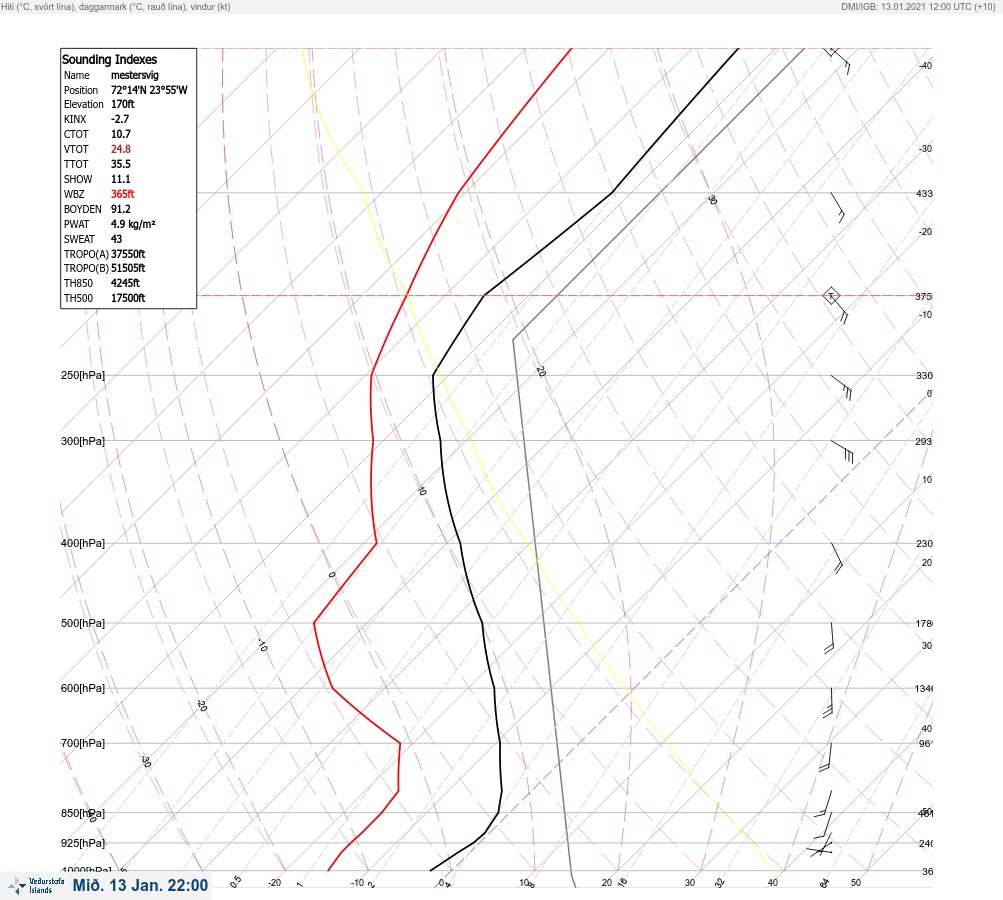
Task: Click the station name mestersvig
Action: tap(134, 75)
